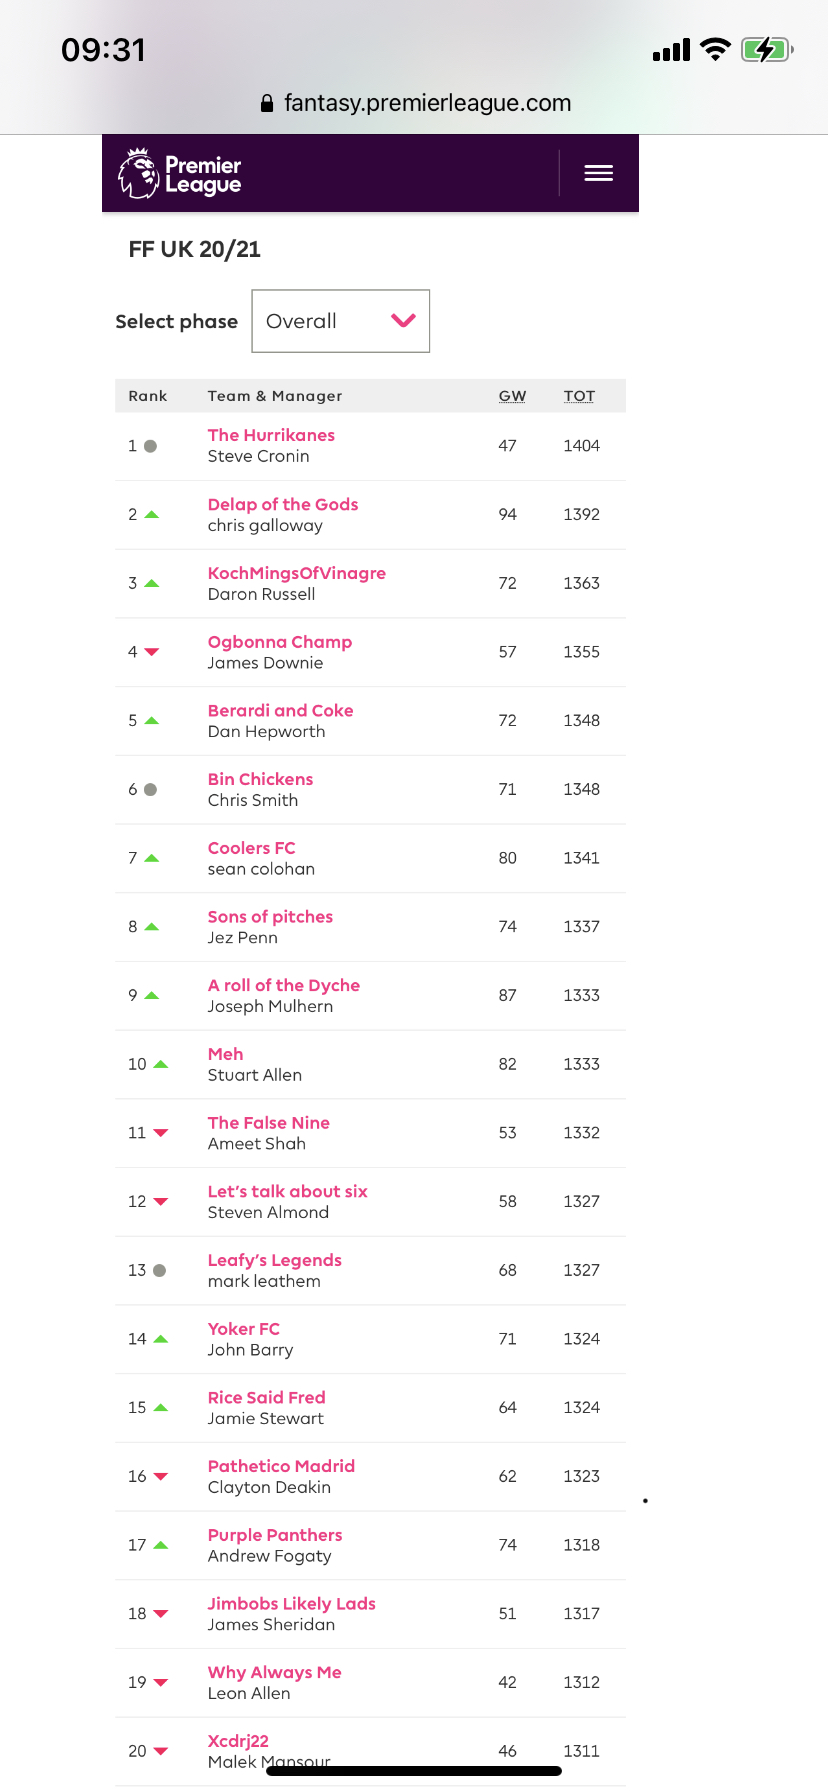This screenshot has height=1792, width=828.
Task: Open KochMingsOfVinagre team page
Action: 296,573
